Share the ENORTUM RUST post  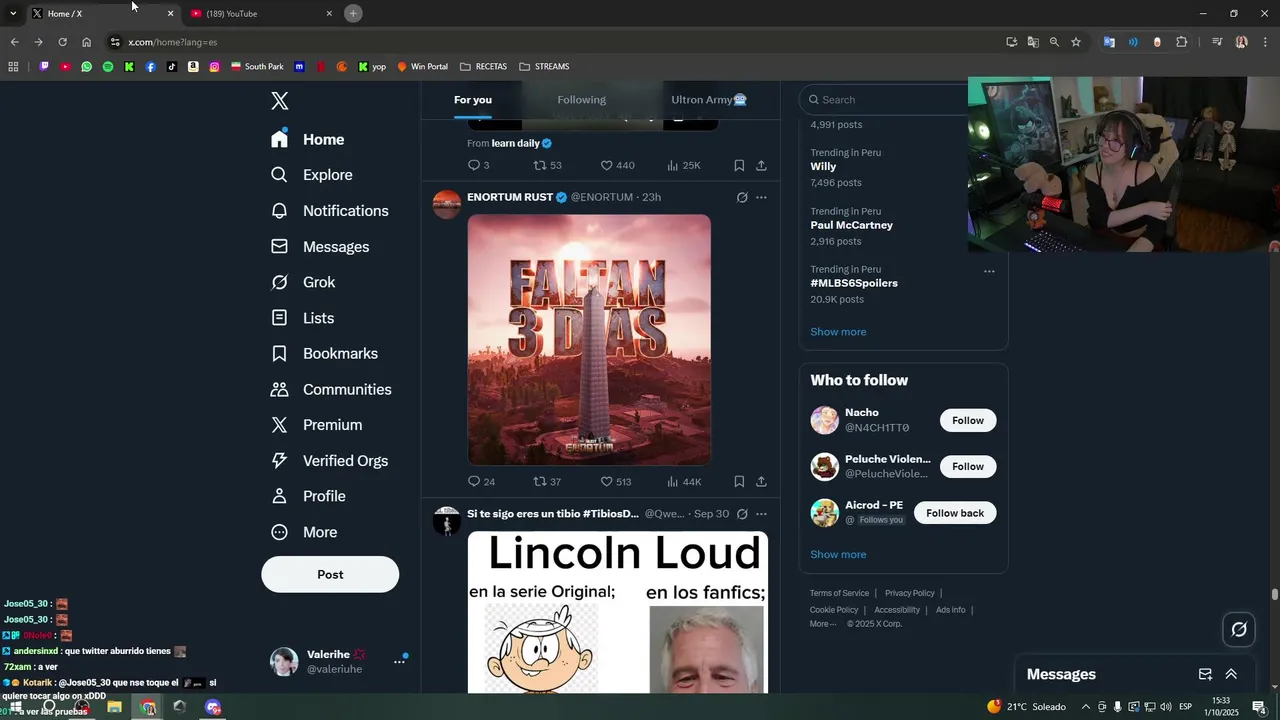tap(761, 482)
